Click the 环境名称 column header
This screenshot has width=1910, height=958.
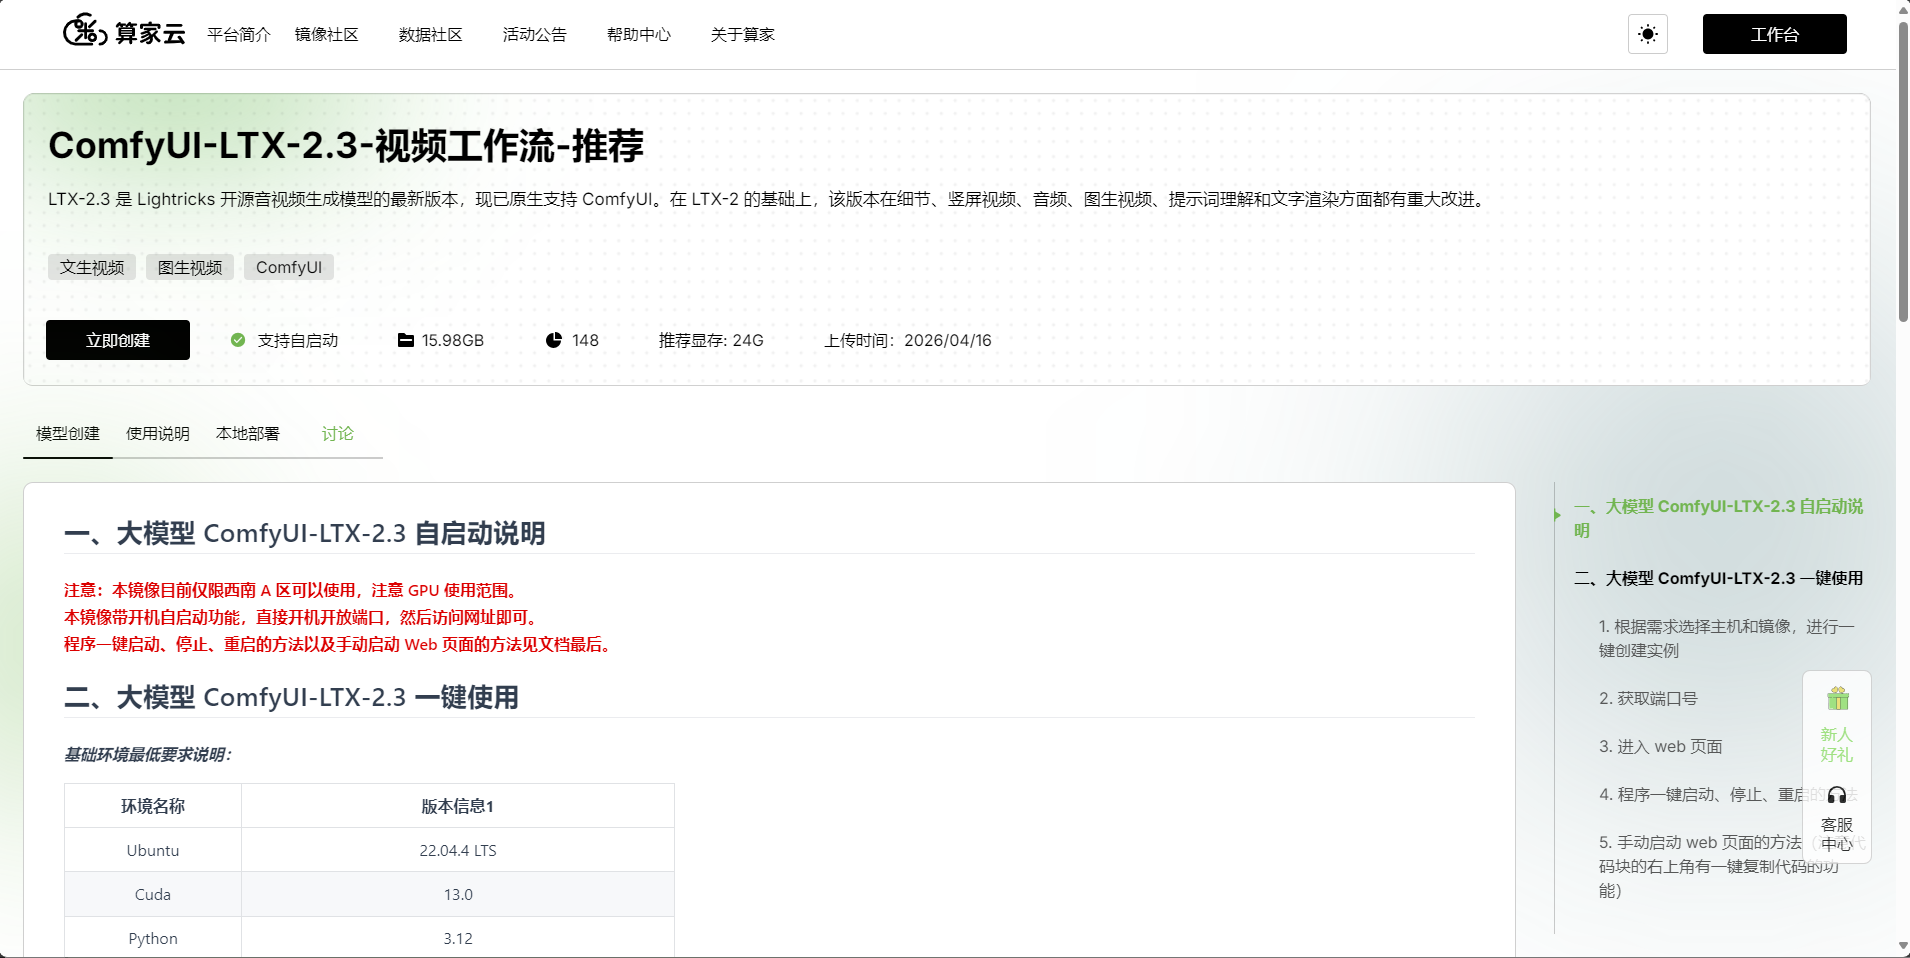click(153, 806)
